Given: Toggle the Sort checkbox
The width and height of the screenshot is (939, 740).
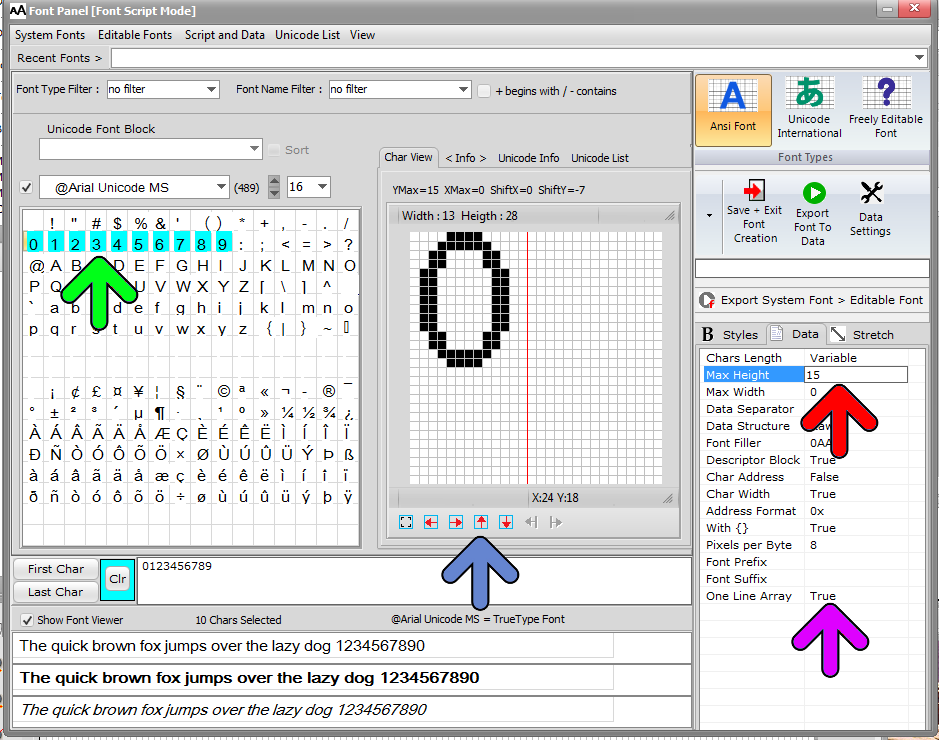Looking at the screenshot, I should click(274, 150).
